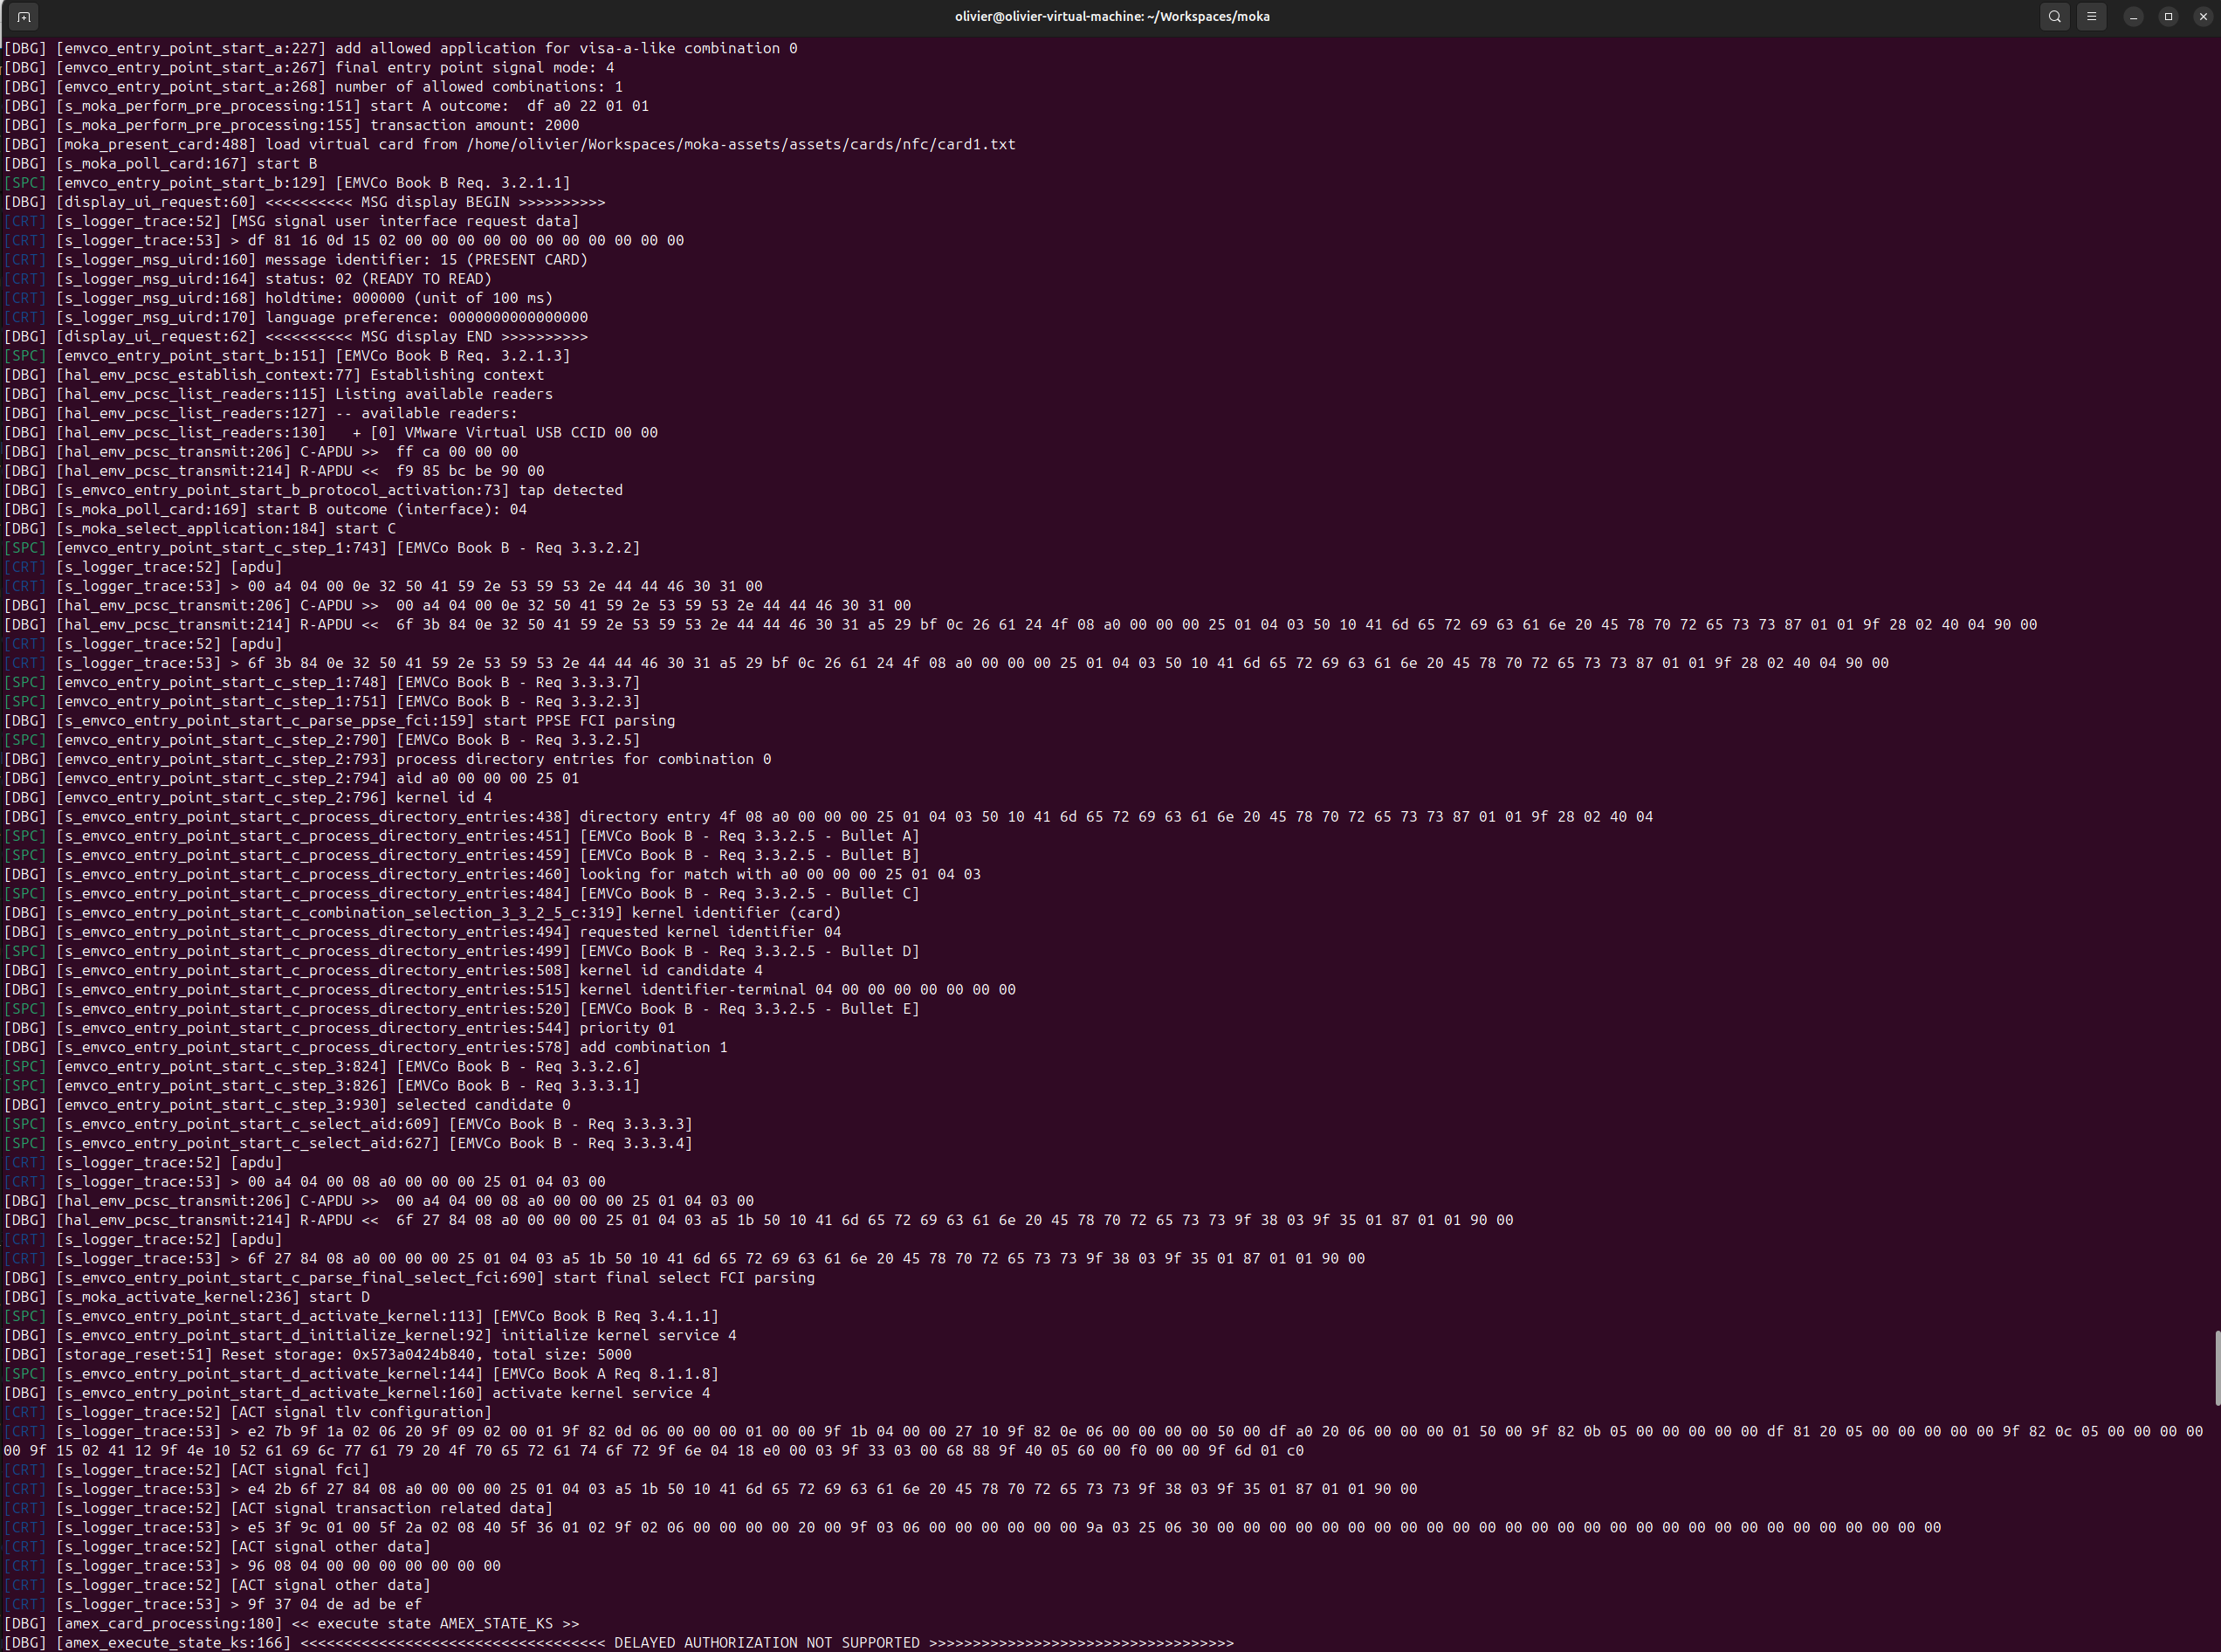Open the terminal search tool

point(2054,16)
